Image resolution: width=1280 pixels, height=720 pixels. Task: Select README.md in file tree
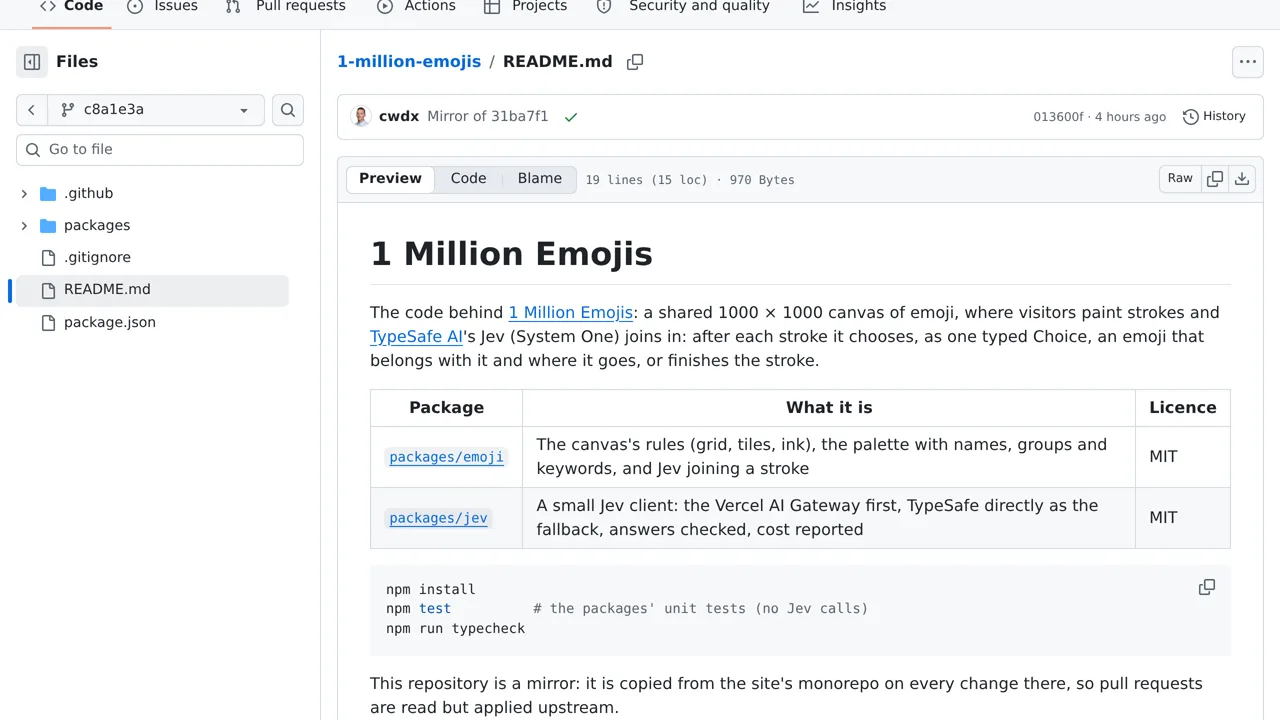tap(150, 290)
